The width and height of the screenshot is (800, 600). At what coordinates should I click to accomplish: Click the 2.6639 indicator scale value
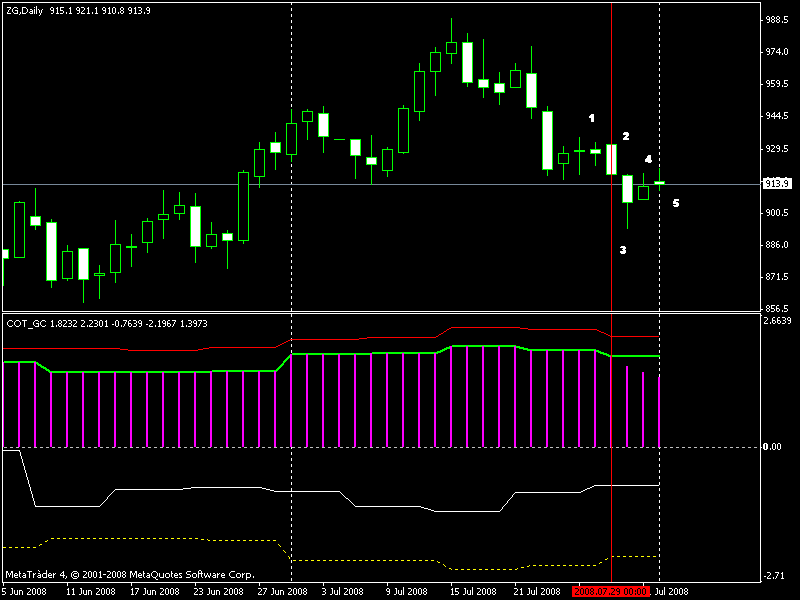point(777,320)
